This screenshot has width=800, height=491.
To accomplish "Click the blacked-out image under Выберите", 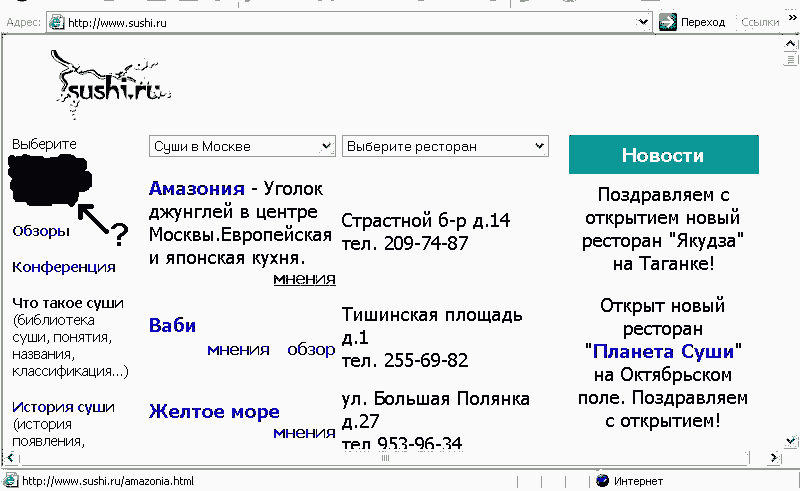I will coord(48,178).
